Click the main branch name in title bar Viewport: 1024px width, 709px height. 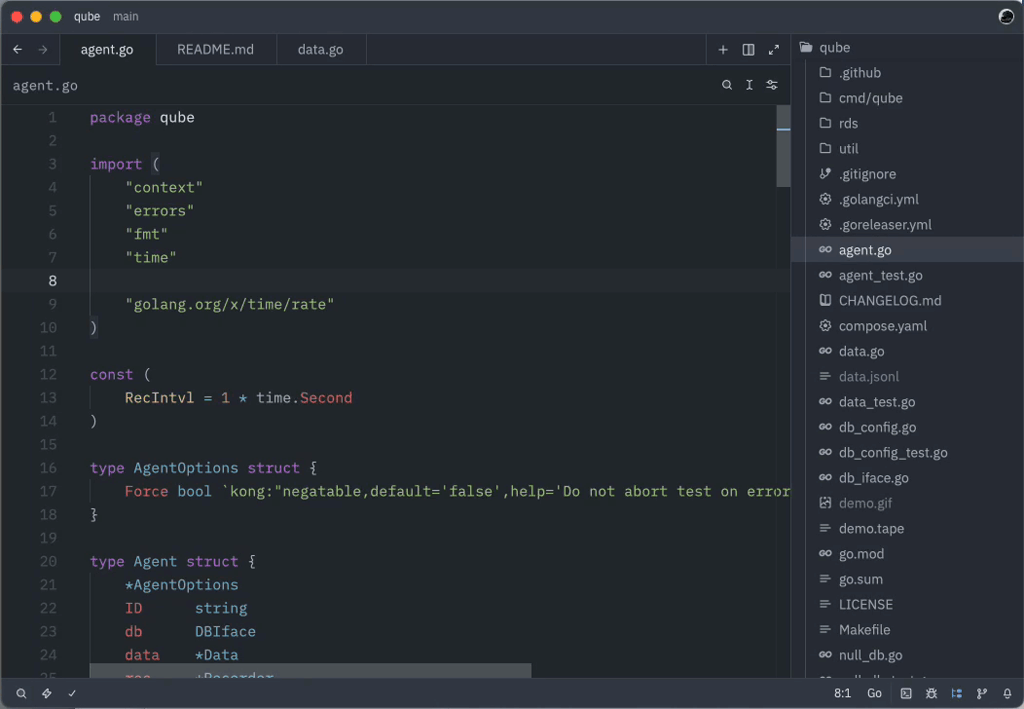click(126, 17)
